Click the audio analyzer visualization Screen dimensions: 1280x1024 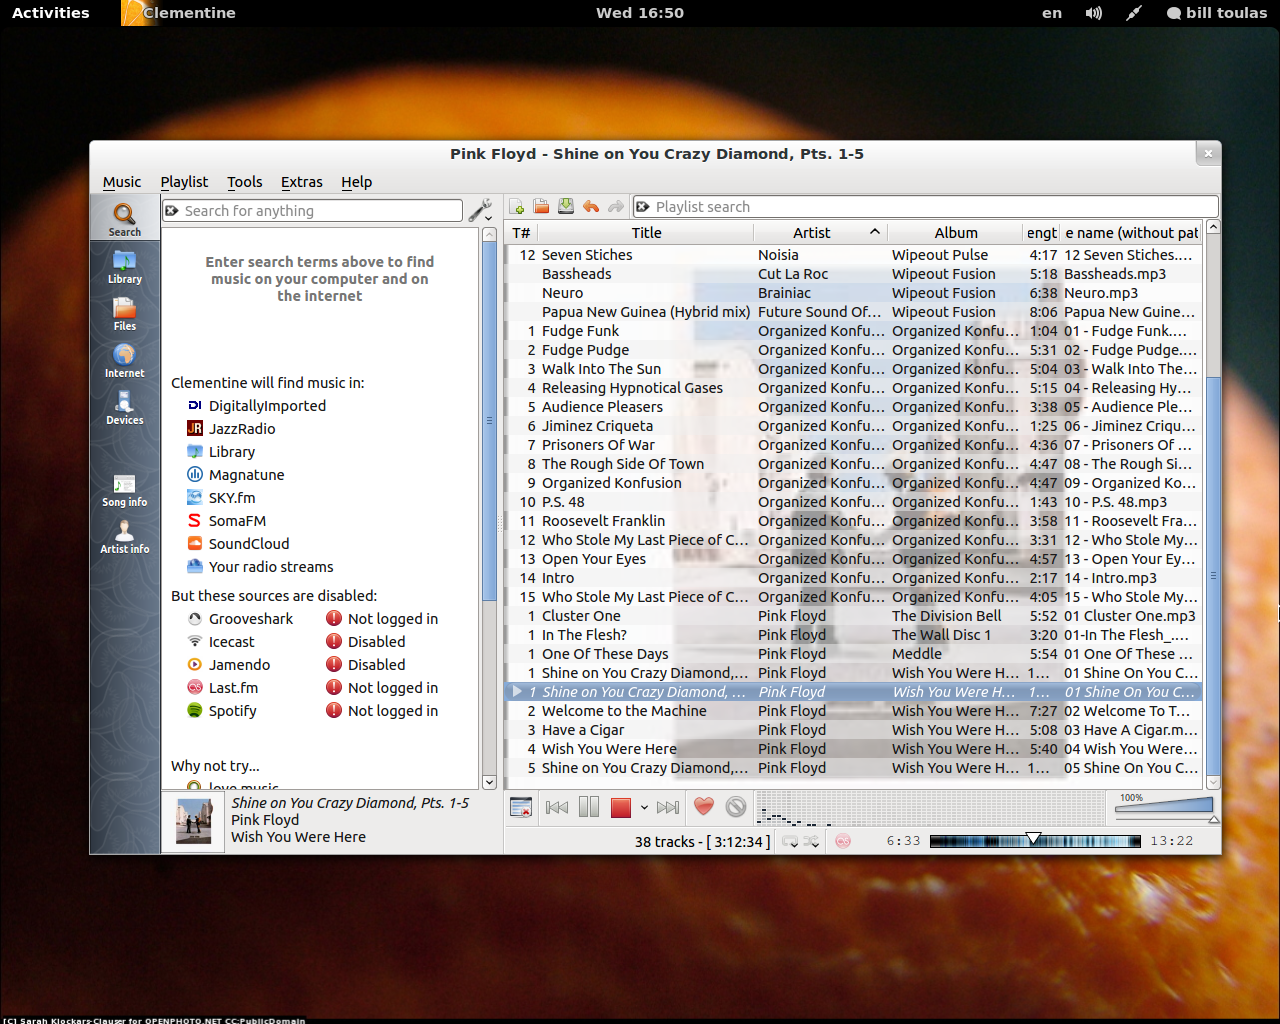coord(929,808)
